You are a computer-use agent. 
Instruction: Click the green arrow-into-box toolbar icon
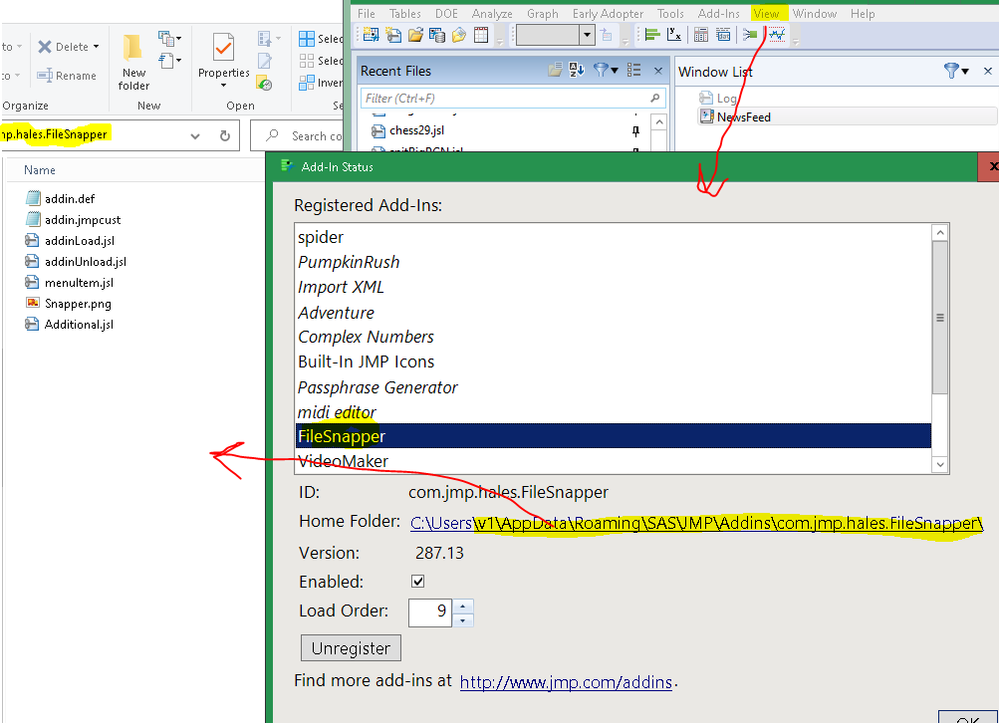point(750,35)
